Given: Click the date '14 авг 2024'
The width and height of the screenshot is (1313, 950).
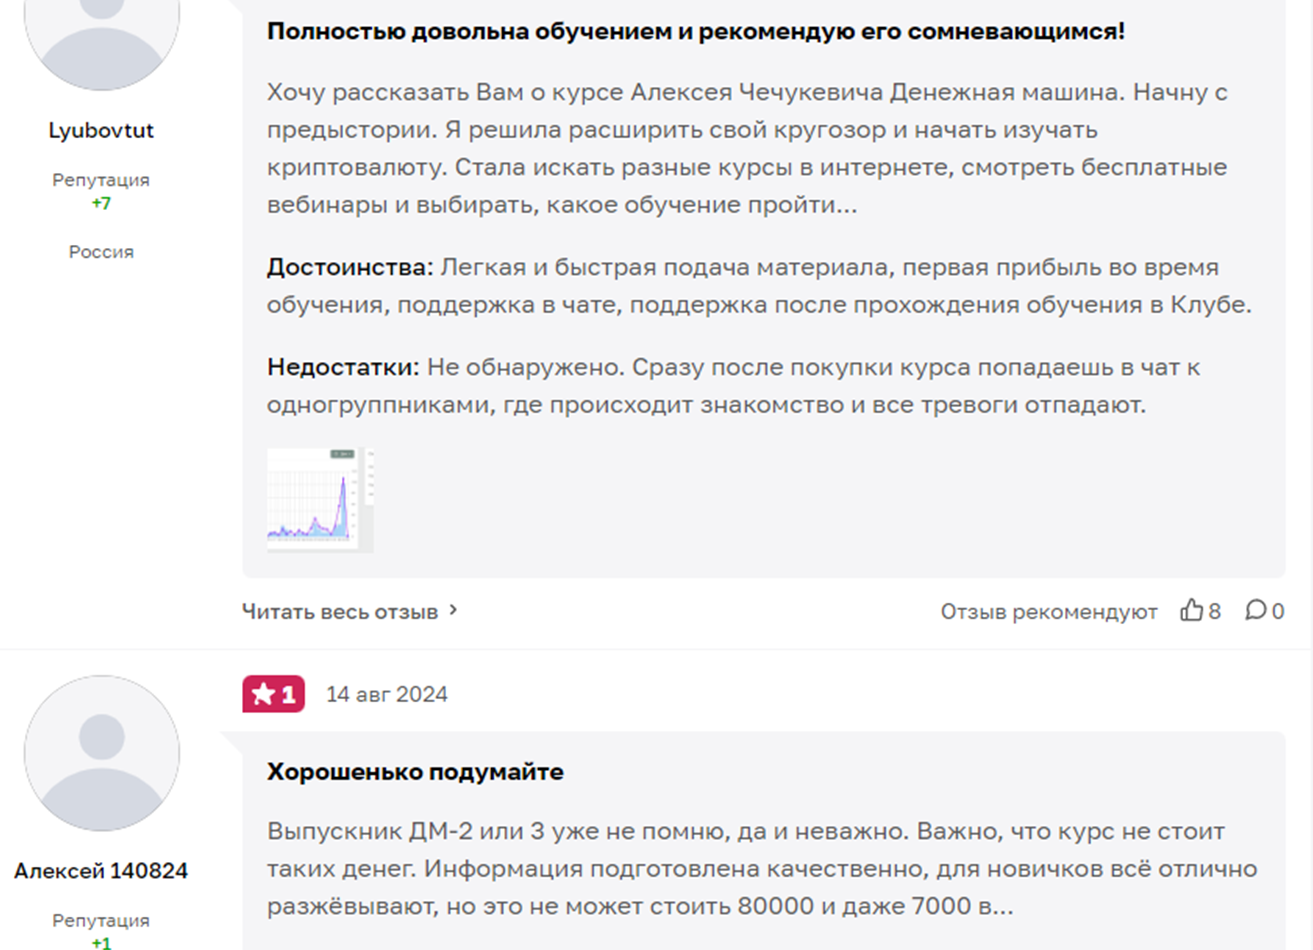Looking at the screenshot, I should click(387, 694).
